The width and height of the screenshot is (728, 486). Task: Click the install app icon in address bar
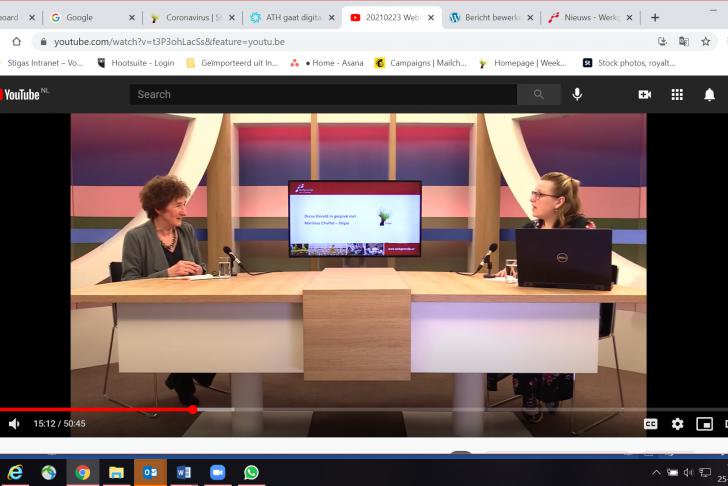click(663, 42)
